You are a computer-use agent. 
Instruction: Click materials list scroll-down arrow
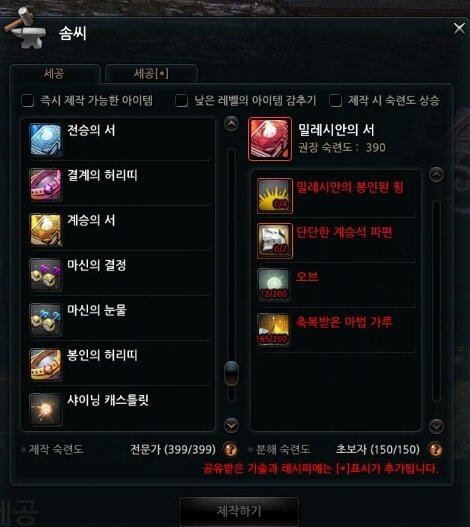(436, 426)
